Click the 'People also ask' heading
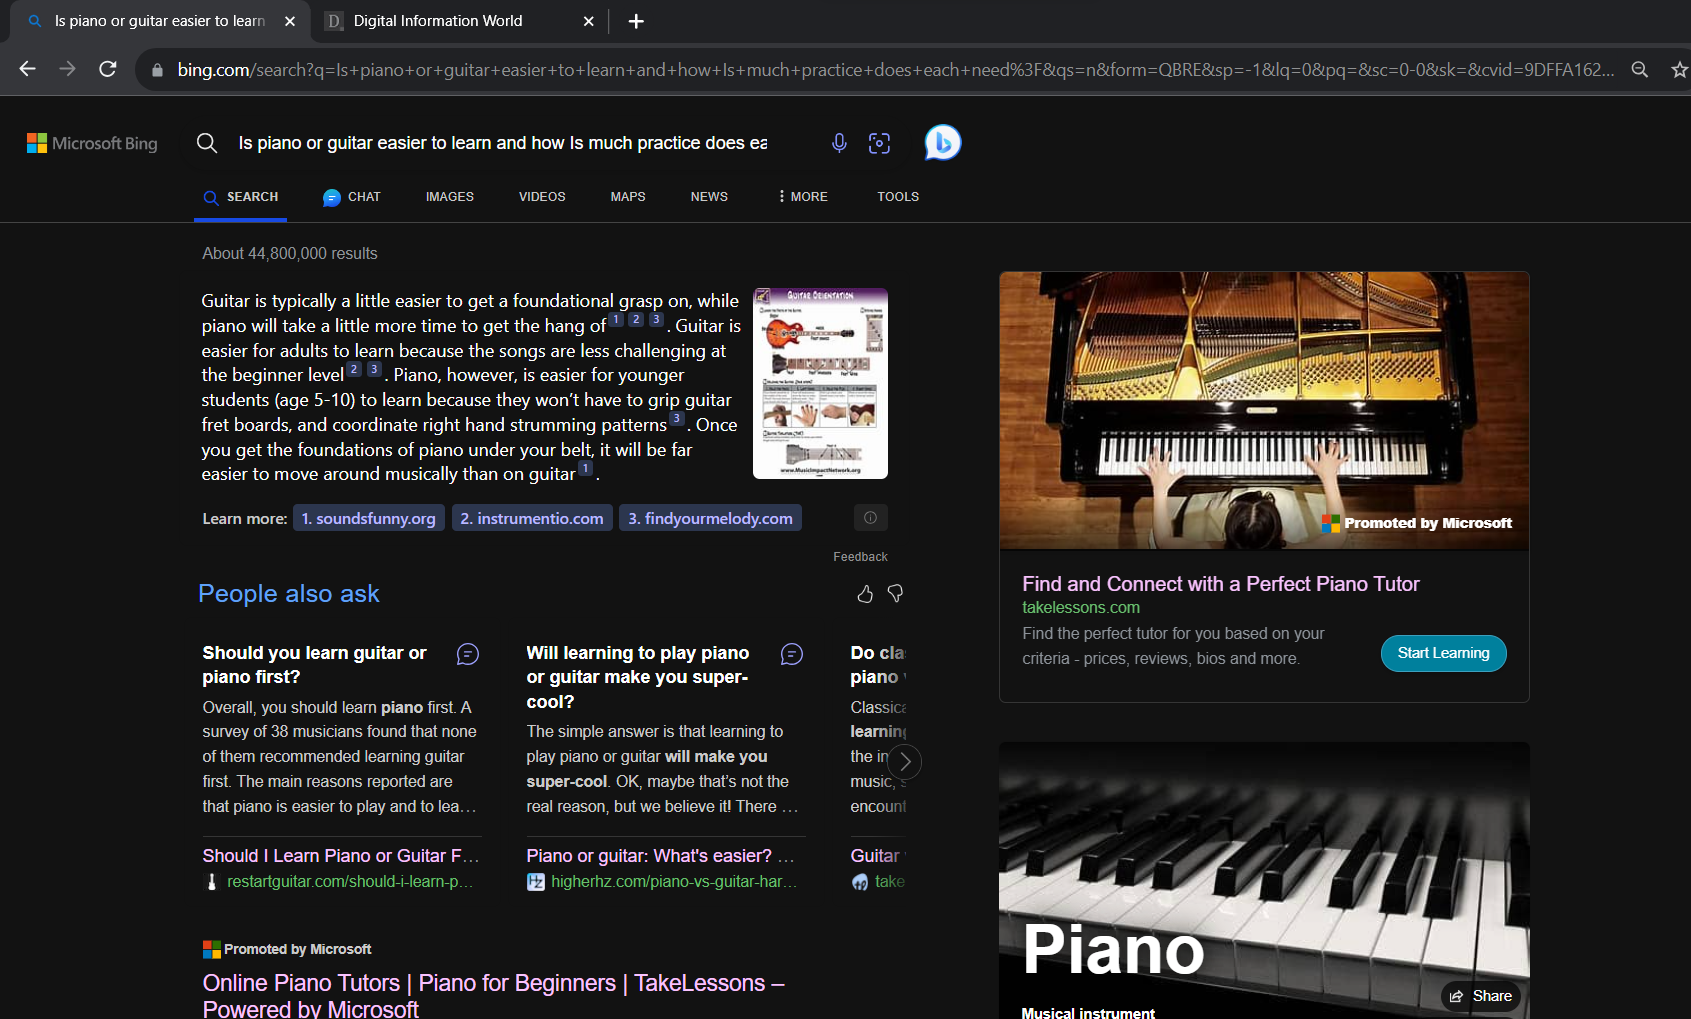The height and width of the screenshot is (1019, 1691). point(289,594)
